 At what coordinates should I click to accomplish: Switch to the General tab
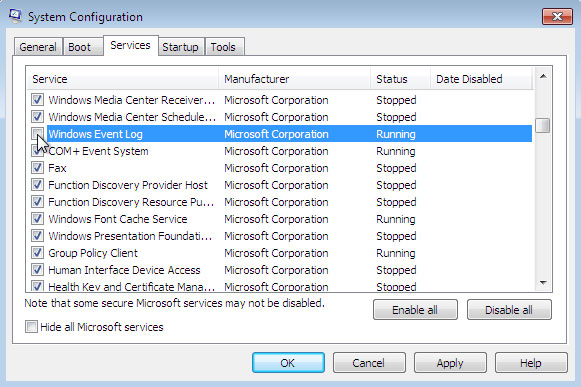click(x=38, y=47)
